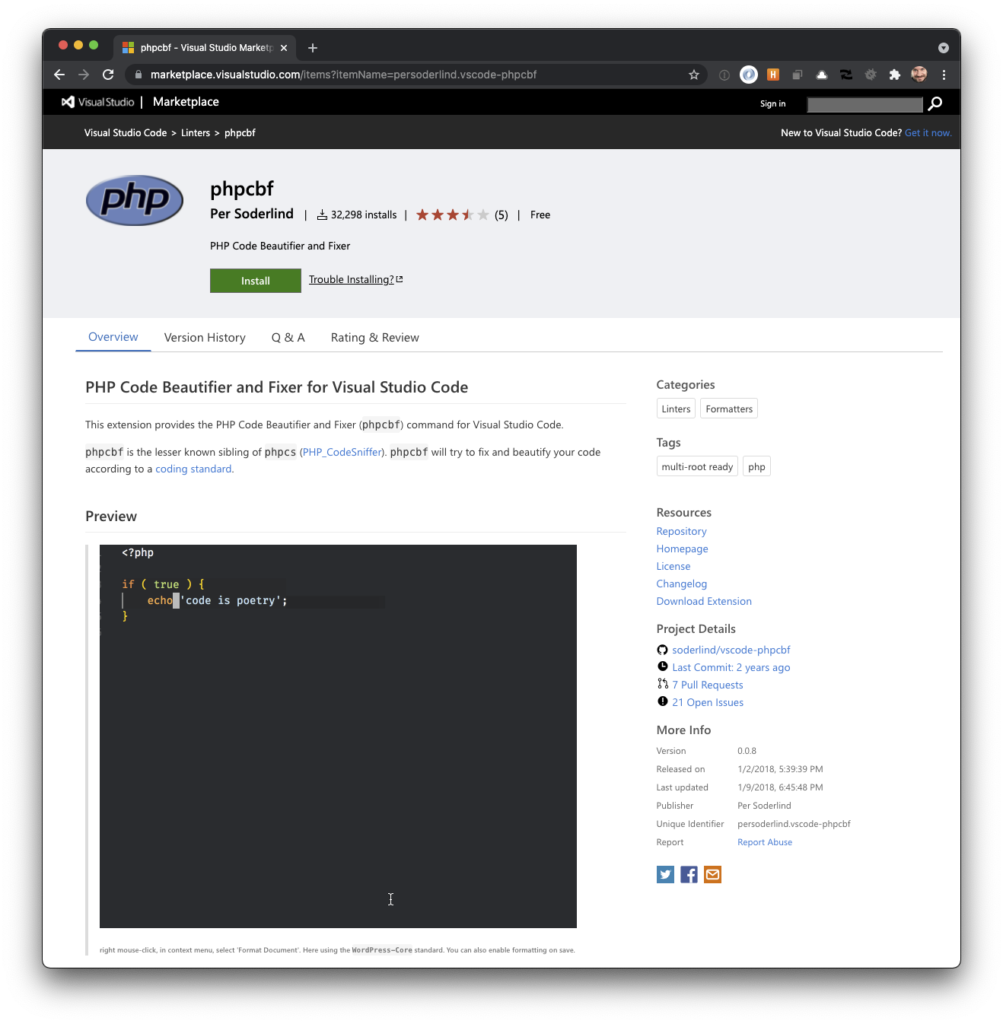The image size is (1003, 1024).
Task: Switch to the Rating & Review tab
Action: click(x=375, y=338)
